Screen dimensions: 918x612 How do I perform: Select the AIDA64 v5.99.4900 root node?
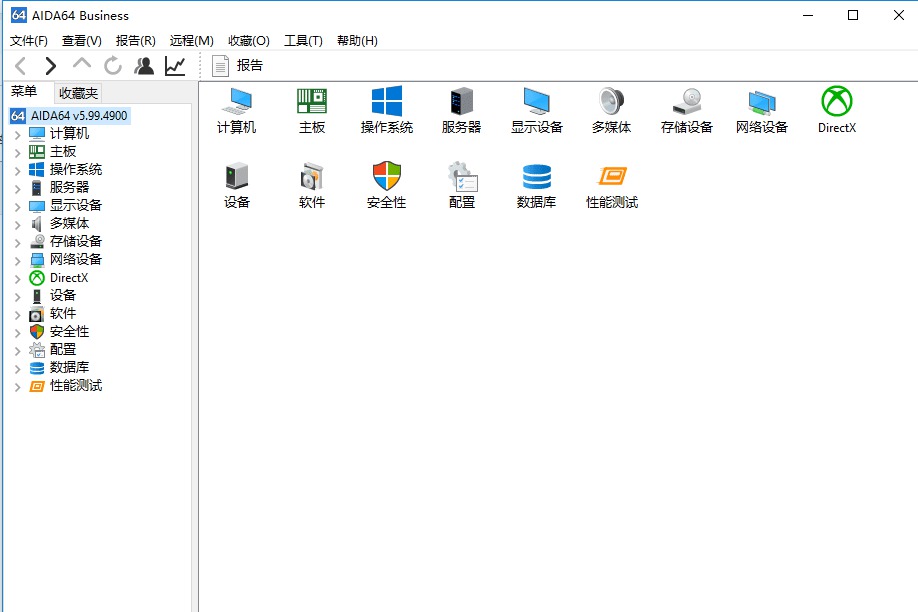(x=70, y=115)
